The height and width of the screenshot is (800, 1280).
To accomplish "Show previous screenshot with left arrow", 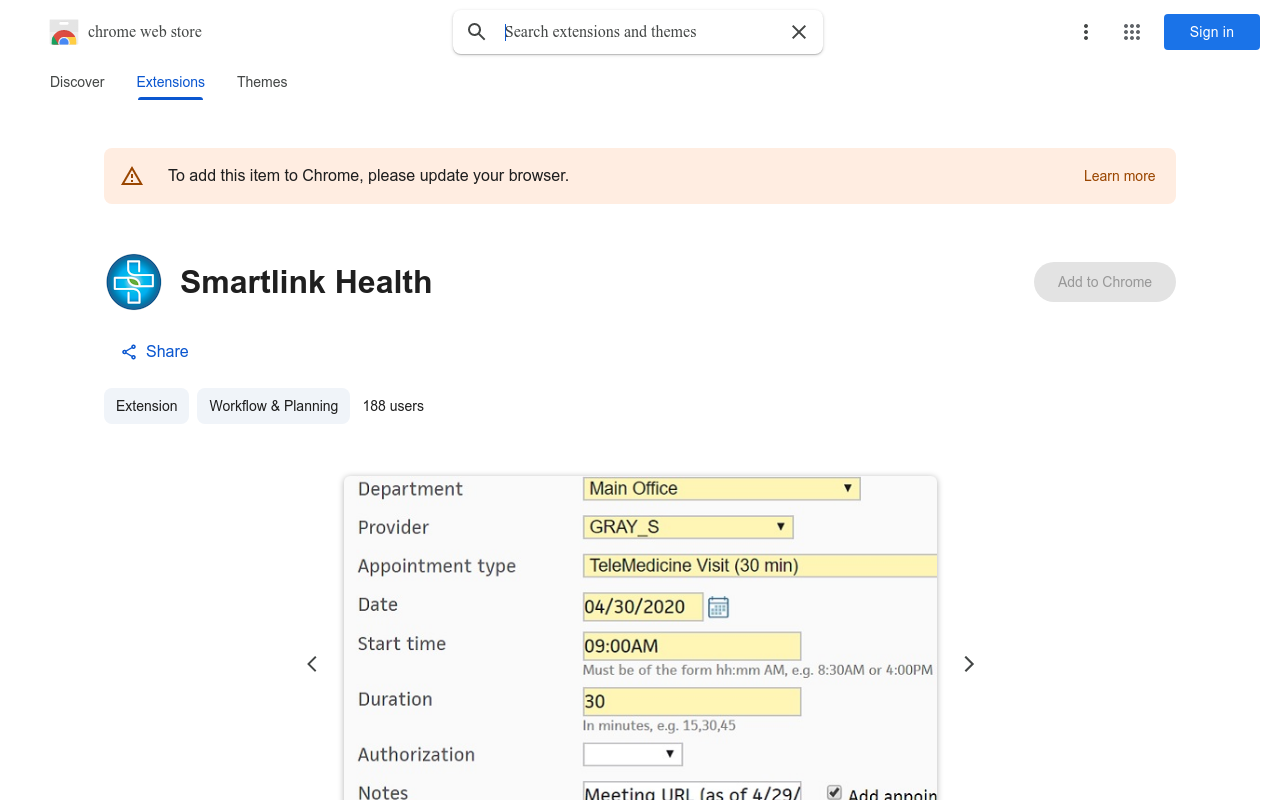I will tap(312, 664).
